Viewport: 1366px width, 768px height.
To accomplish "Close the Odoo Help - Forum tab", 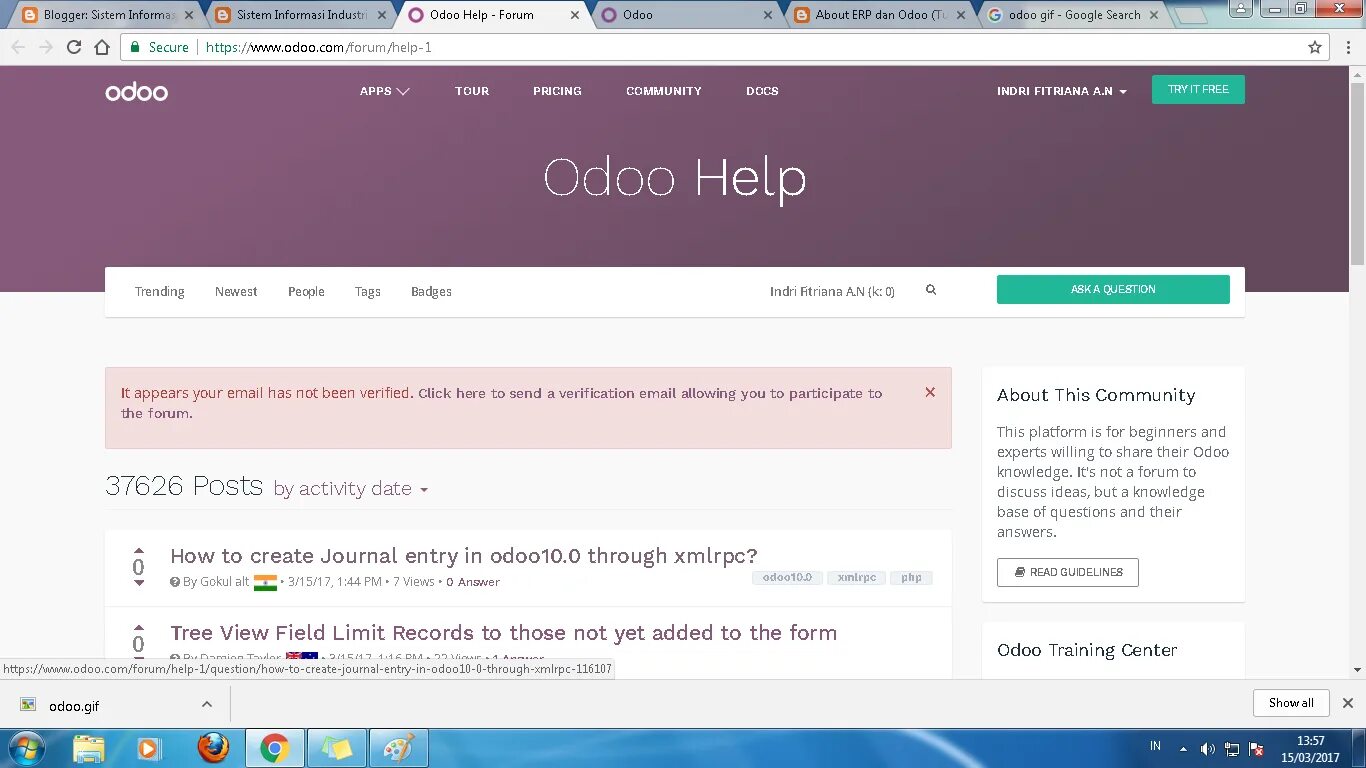I will tap(574, 15).
